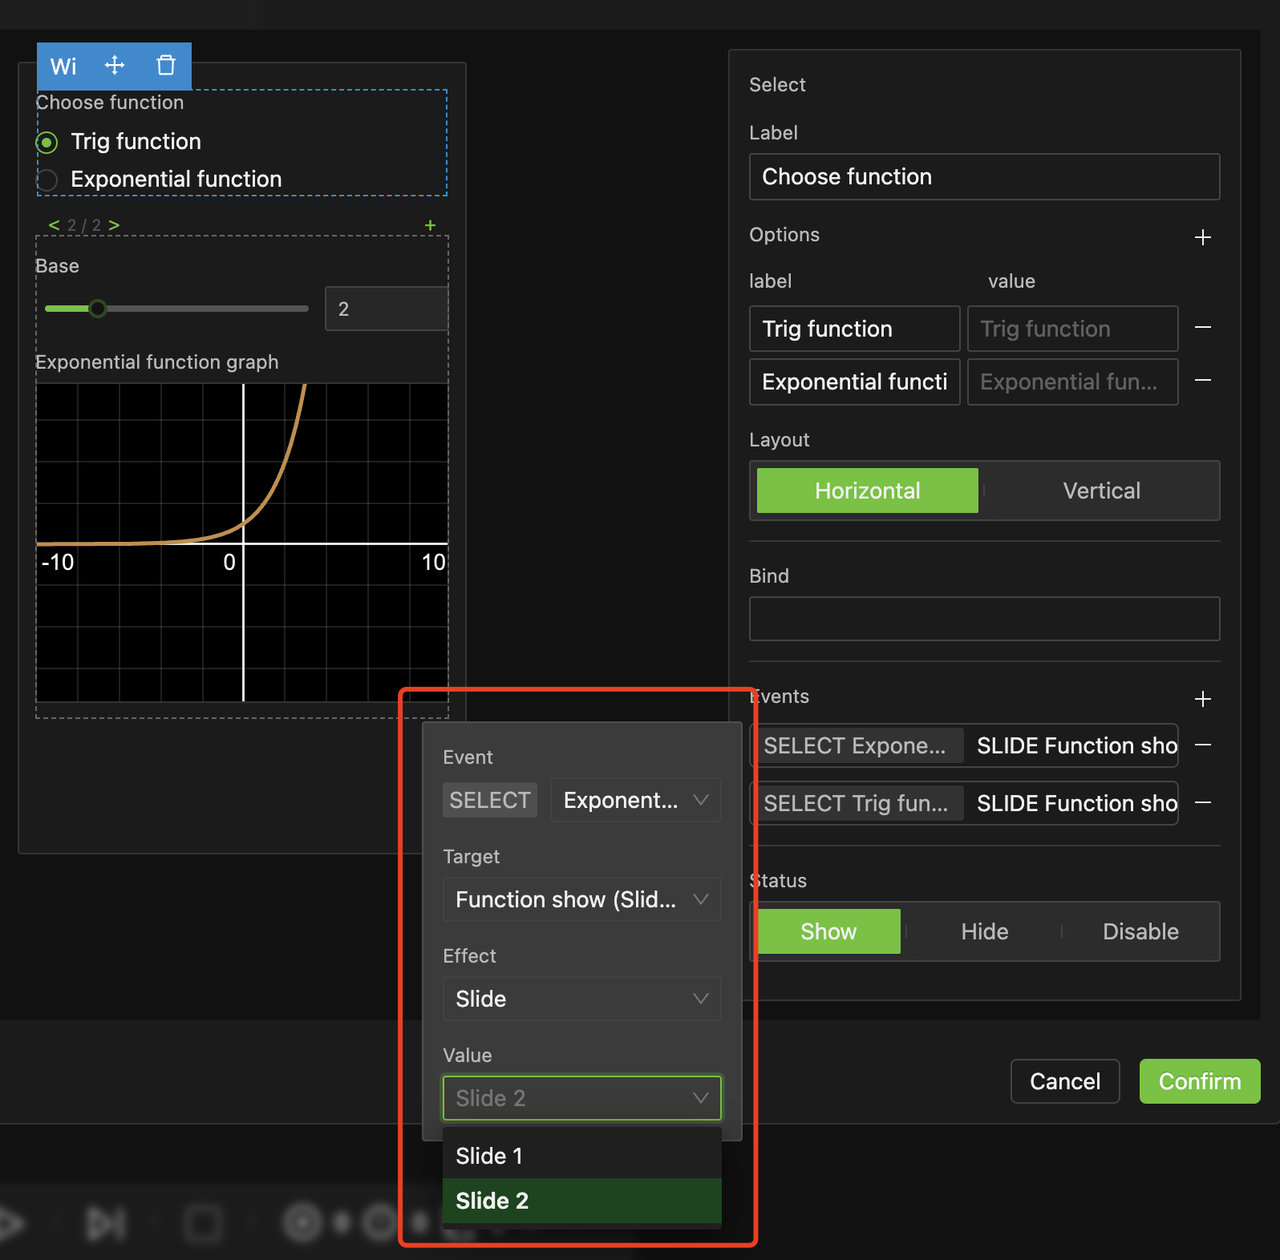Viewport: 1280px width, 1260px height.
Task: Remove the Exponential function option row
Action: pos(1203,381)
